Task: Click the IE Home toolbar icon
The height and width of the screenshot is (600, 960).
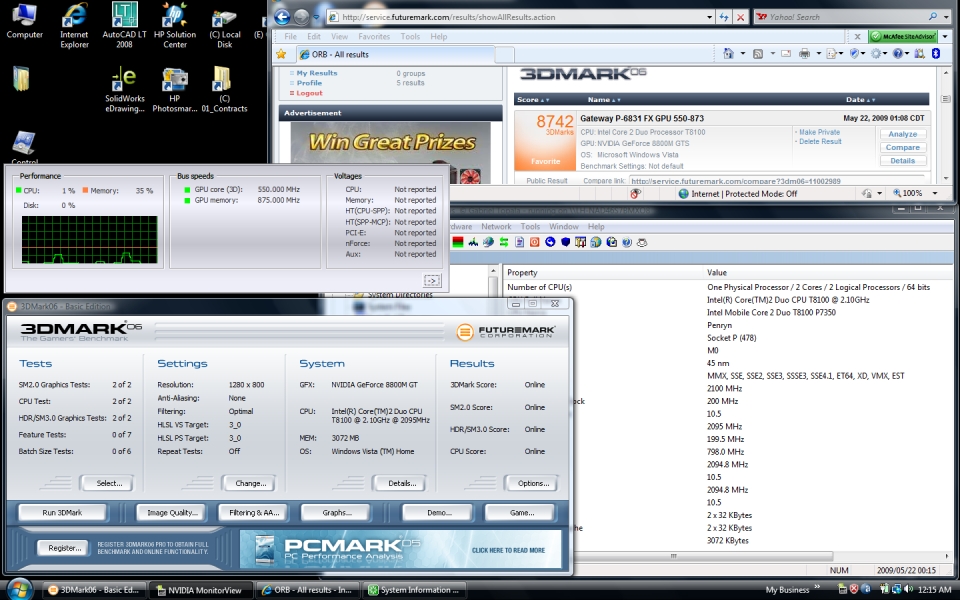Action: (x=728, y=54)
